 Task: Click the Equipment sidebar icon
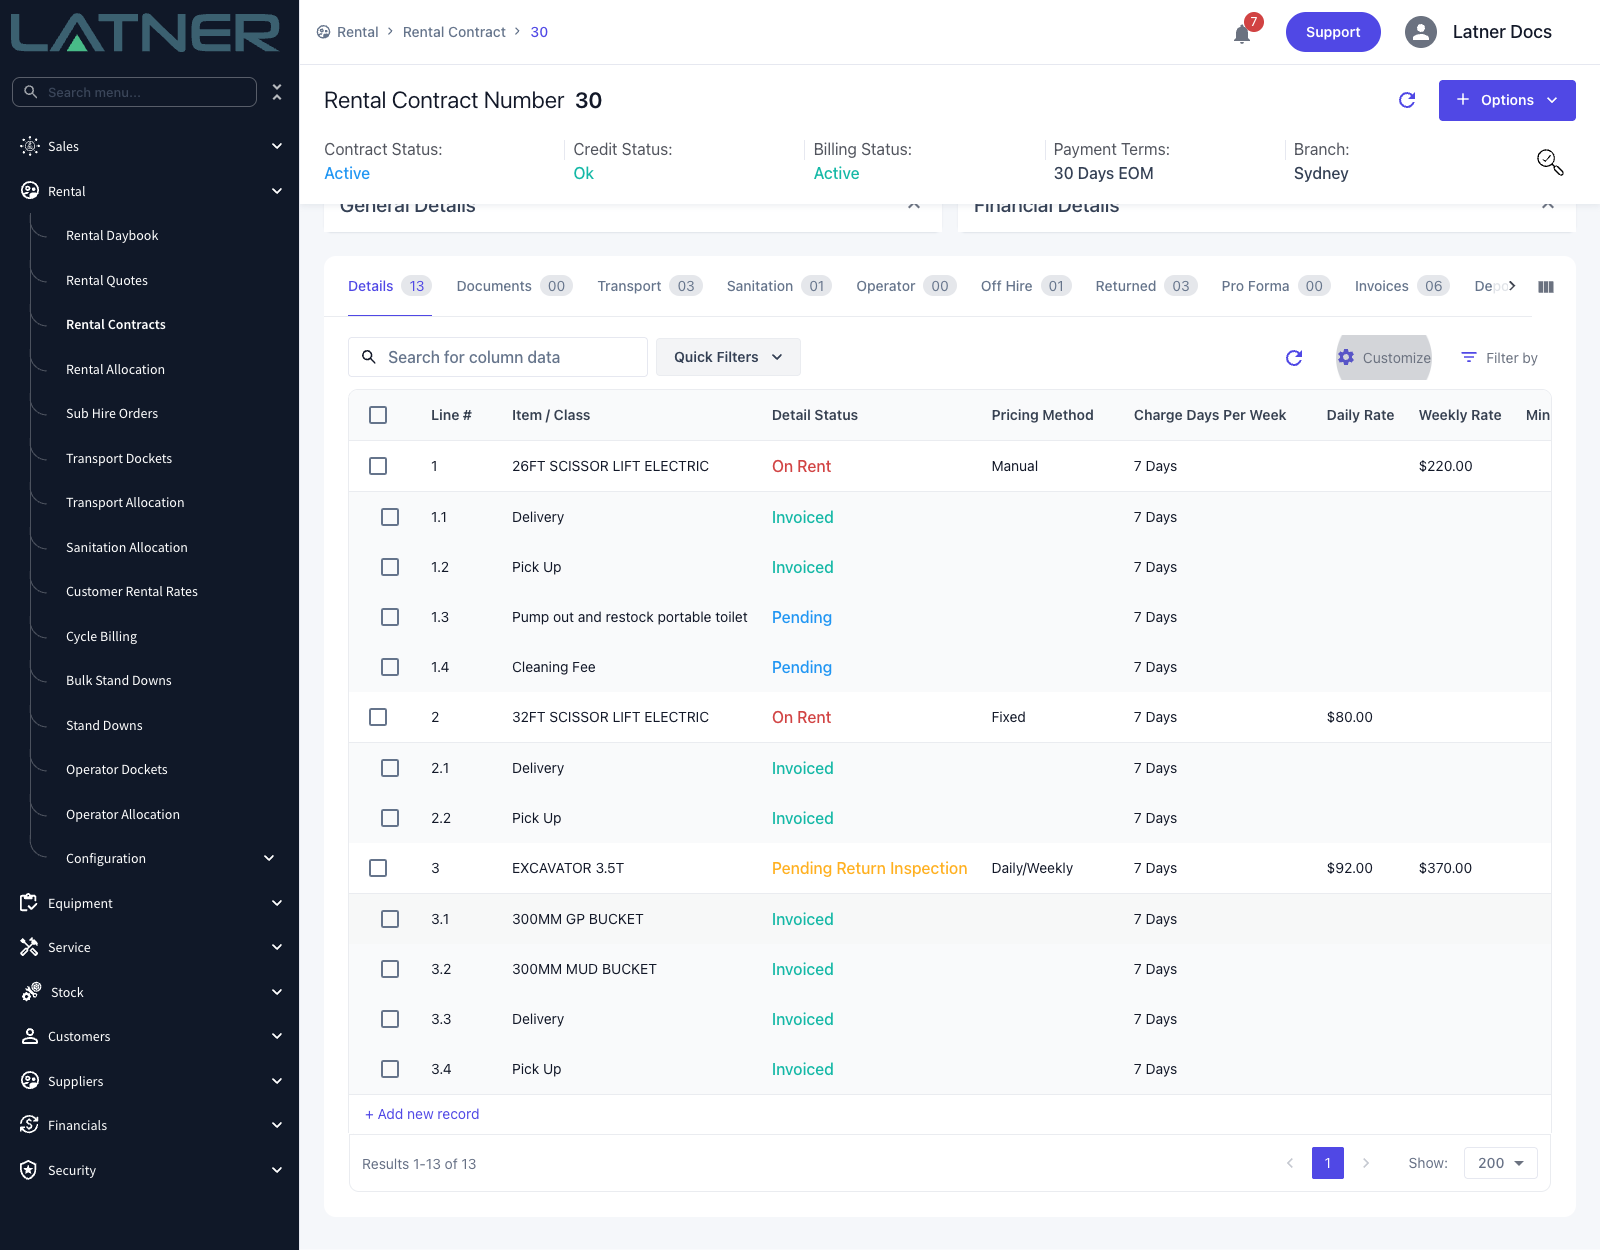click(29, 903)
